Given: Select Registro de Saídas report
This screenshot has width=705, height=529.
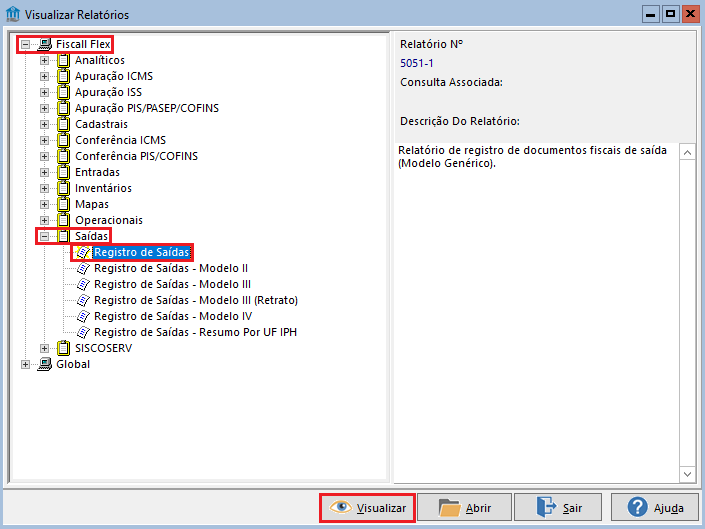Looking at the screenshot, I should coord(141,253).
